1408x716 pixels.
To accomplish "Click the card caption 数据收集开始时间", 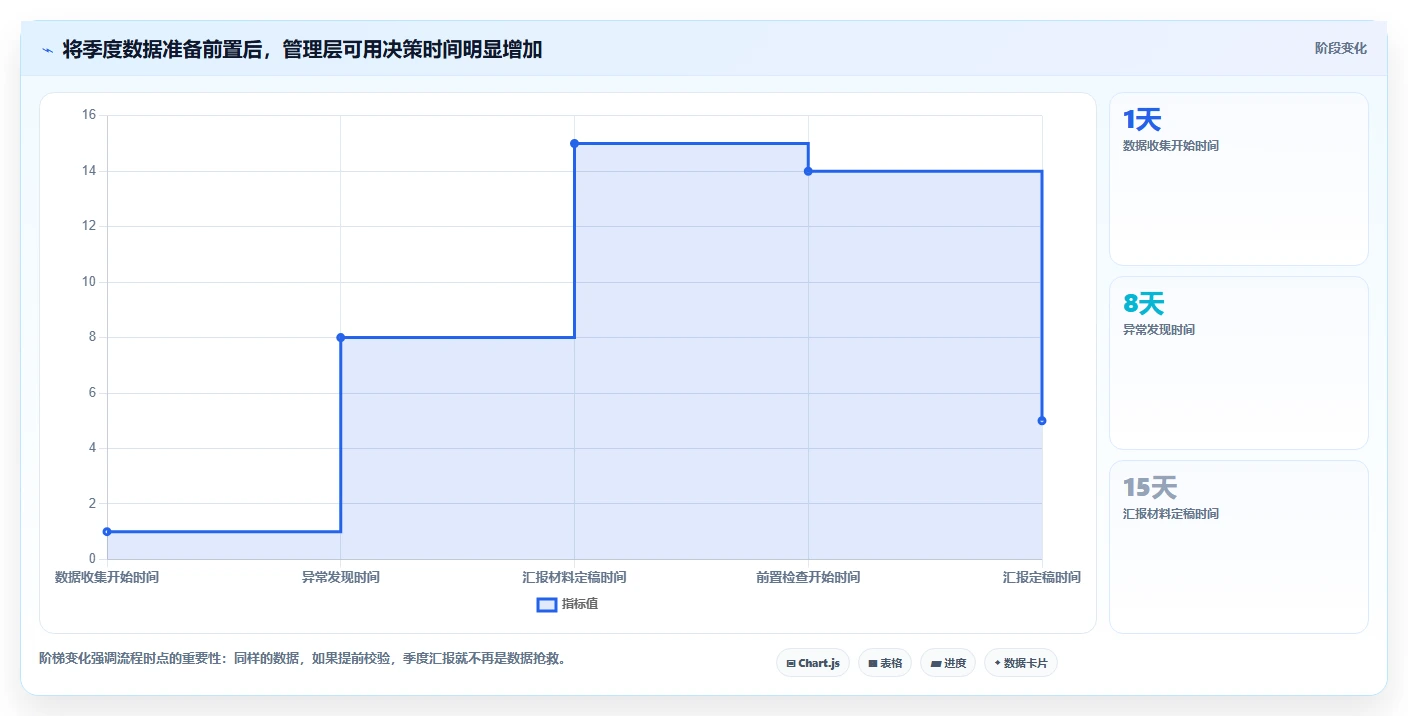I will (1171, 146).
